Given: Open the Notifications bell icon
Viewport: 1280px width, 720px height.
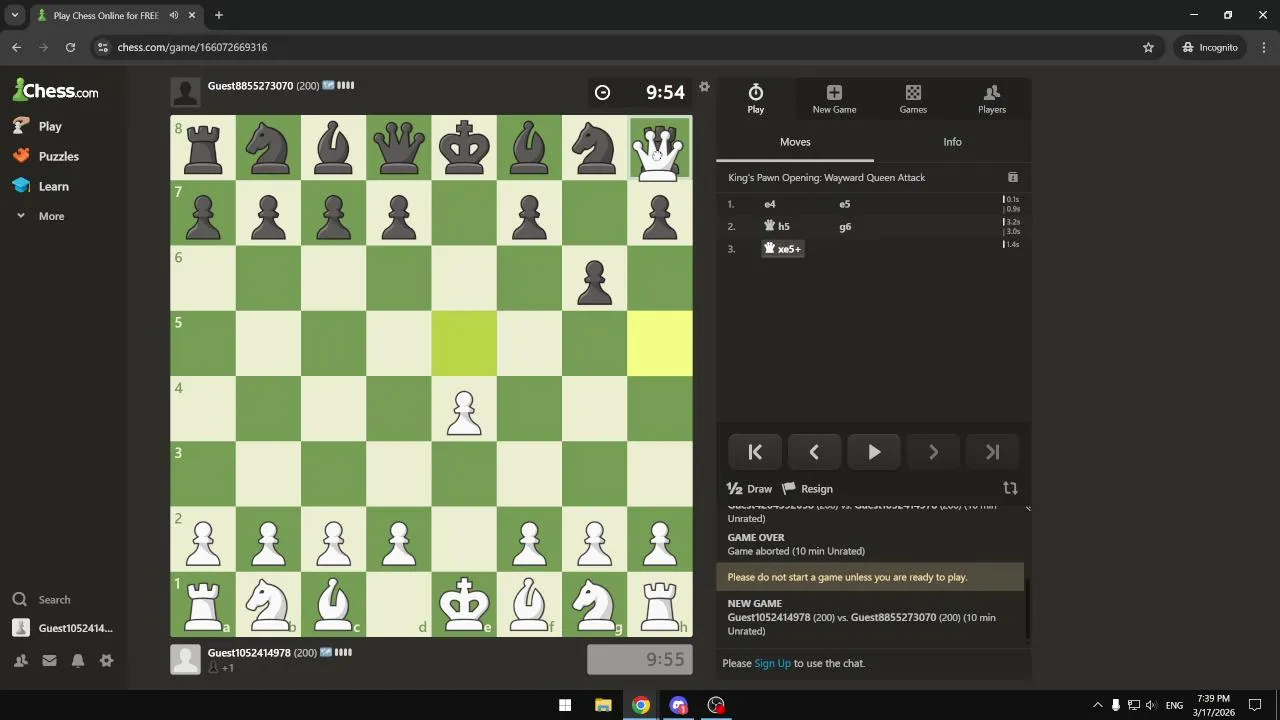Looking at the screenshot, I should point(78,660).
